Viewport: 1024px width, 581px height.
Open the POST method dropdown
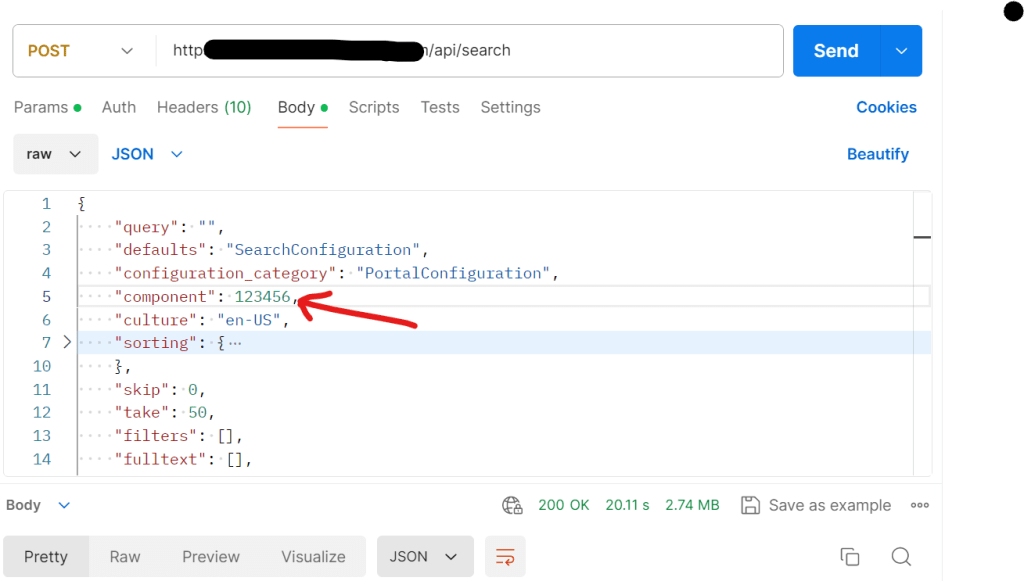tap(80, 51)
